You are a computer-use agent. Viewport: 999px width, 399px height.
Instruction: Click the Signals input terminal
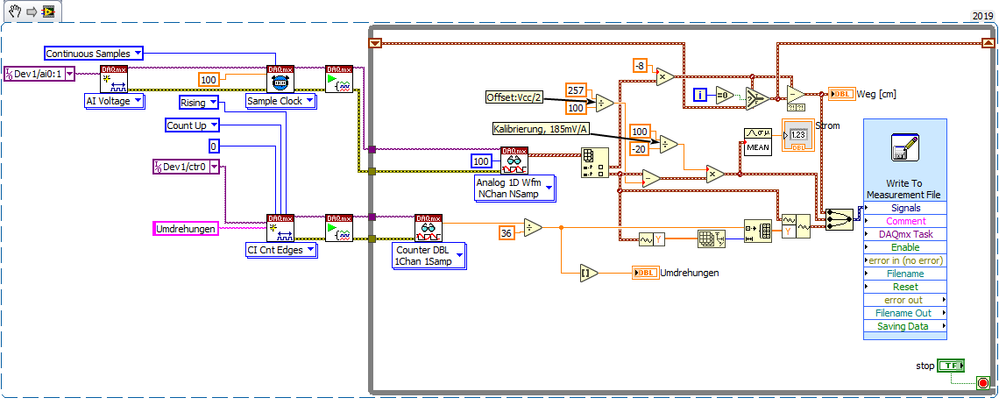point(905,208)
